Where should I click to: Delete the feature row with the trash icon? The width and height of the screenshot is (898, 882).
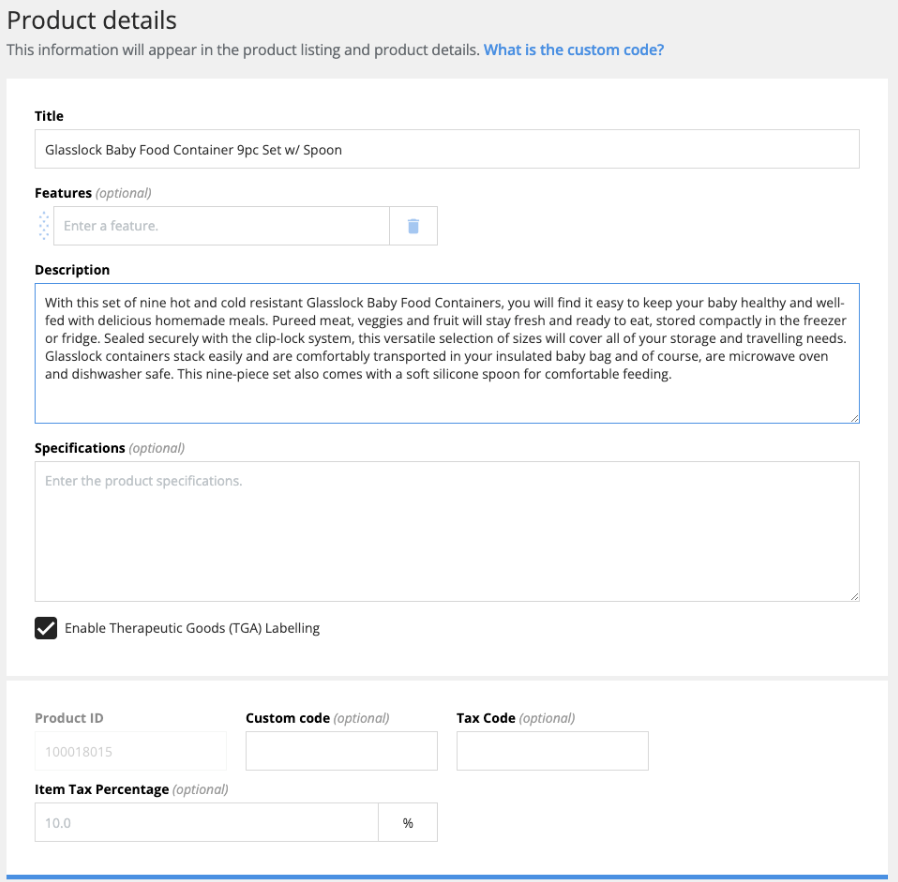(x=413, y=226)
